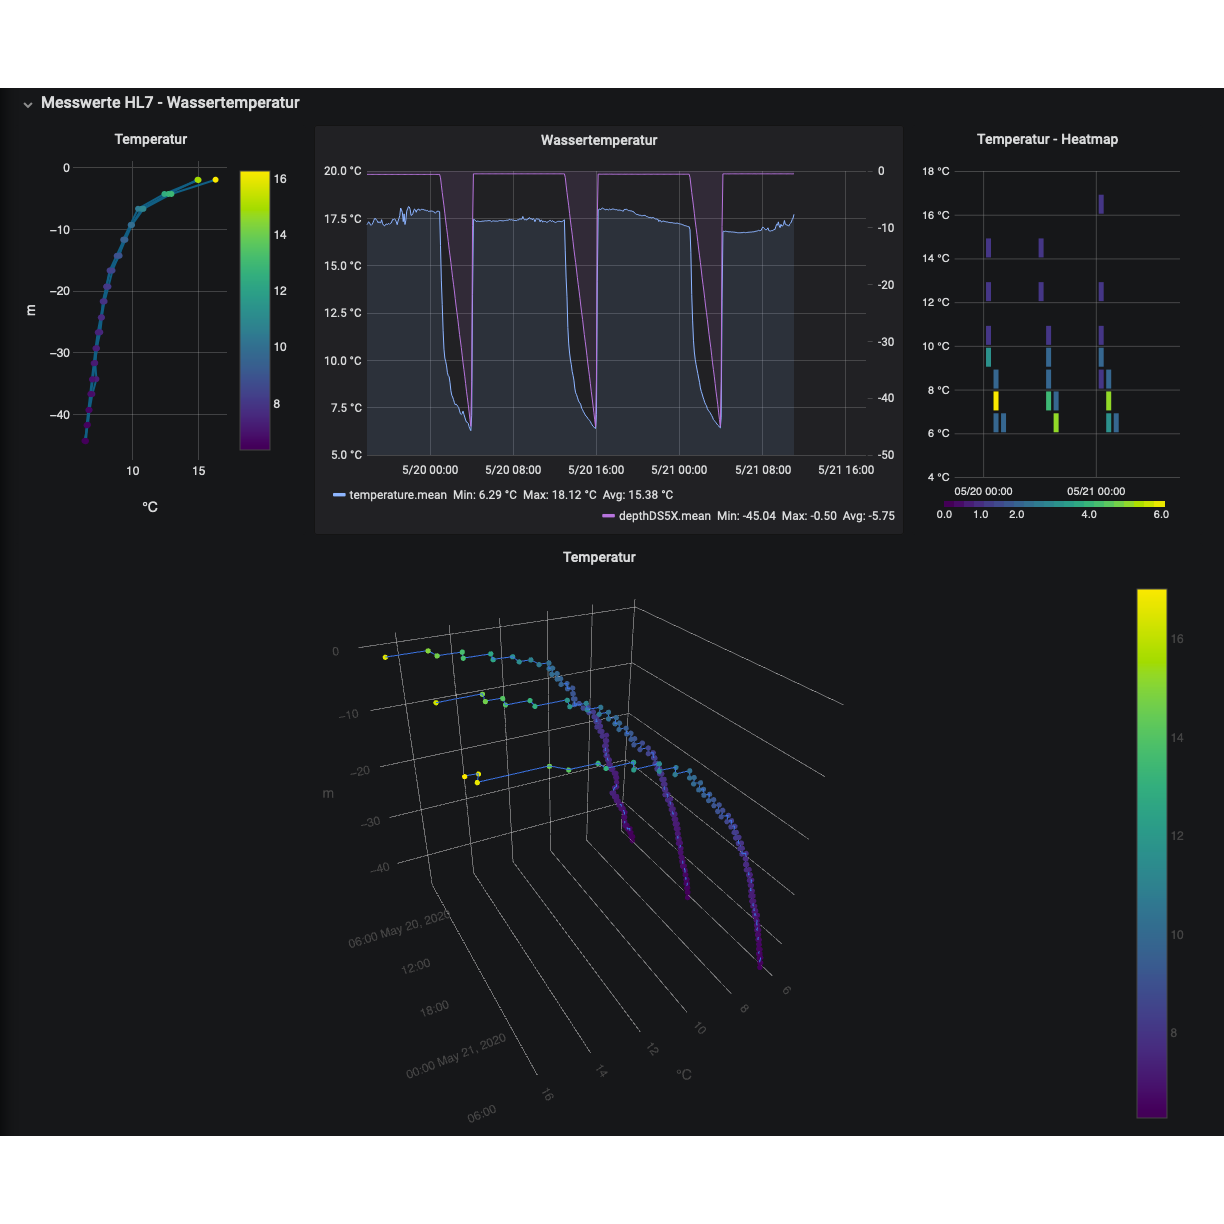Click the blue temperature.mean legend color marker

pyautogui.click(x=339, y=495)
